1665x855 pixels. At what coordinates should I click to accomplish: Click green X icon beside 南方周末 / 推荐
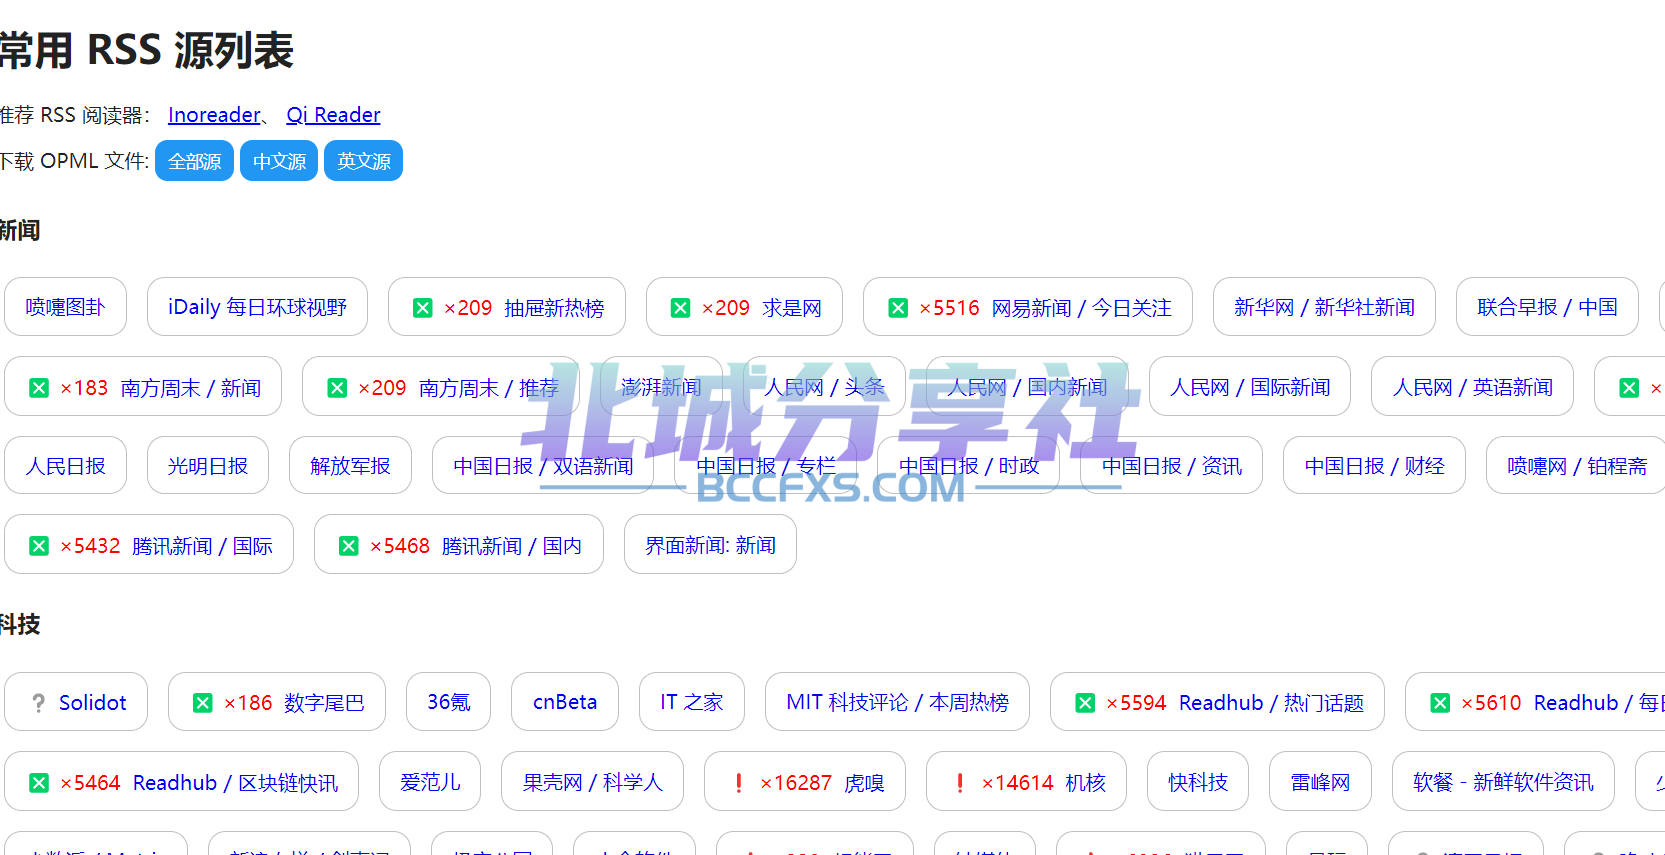337,388
